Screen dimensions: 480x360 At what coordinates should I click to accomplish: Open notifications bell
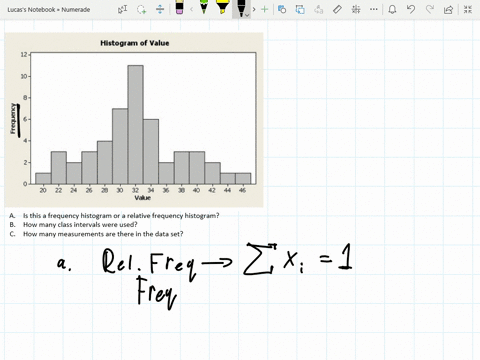point(392,9)
